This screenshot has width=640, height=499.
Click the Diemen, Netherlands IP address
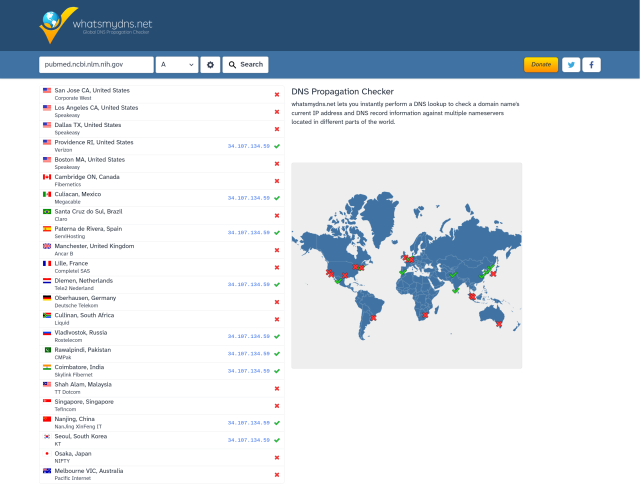[x=248, y=284]
